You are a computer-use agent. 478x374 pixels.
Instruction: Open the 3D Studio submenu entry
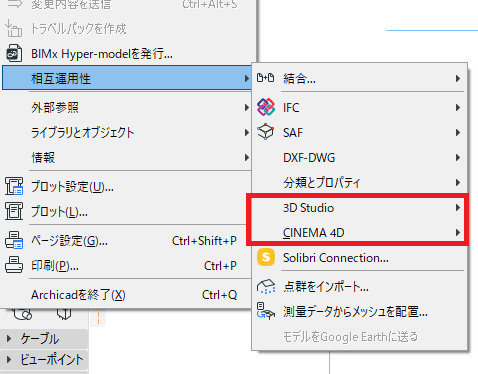click(359, 208)
